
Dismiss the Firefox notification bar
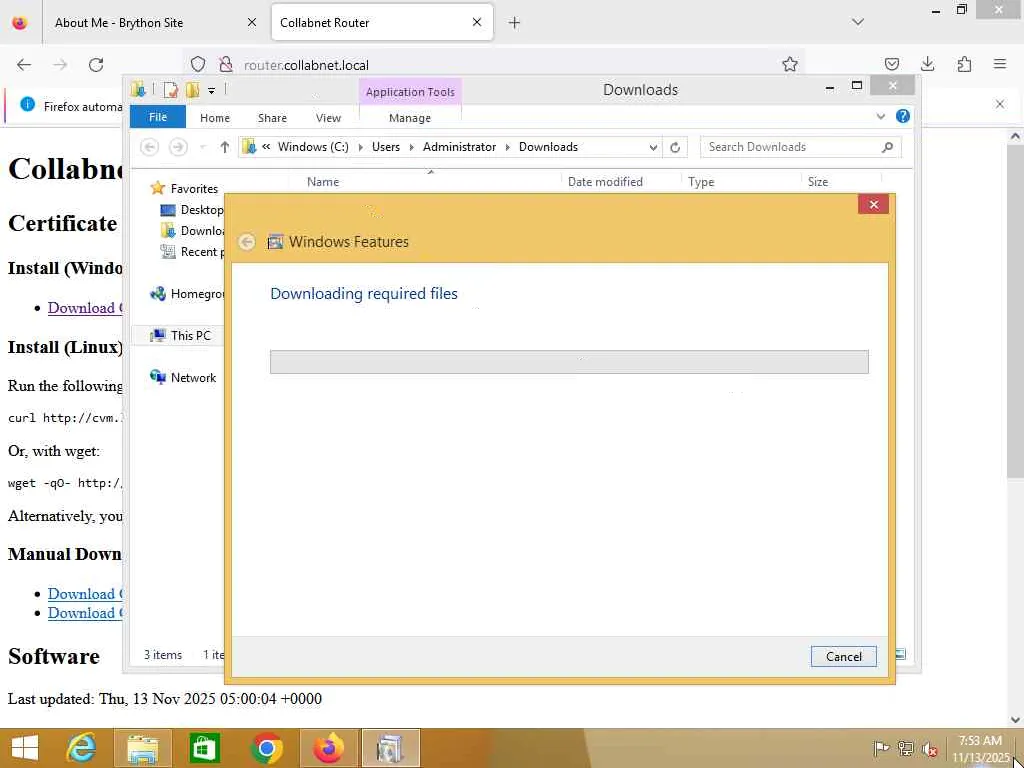click(x=999, y=104)
